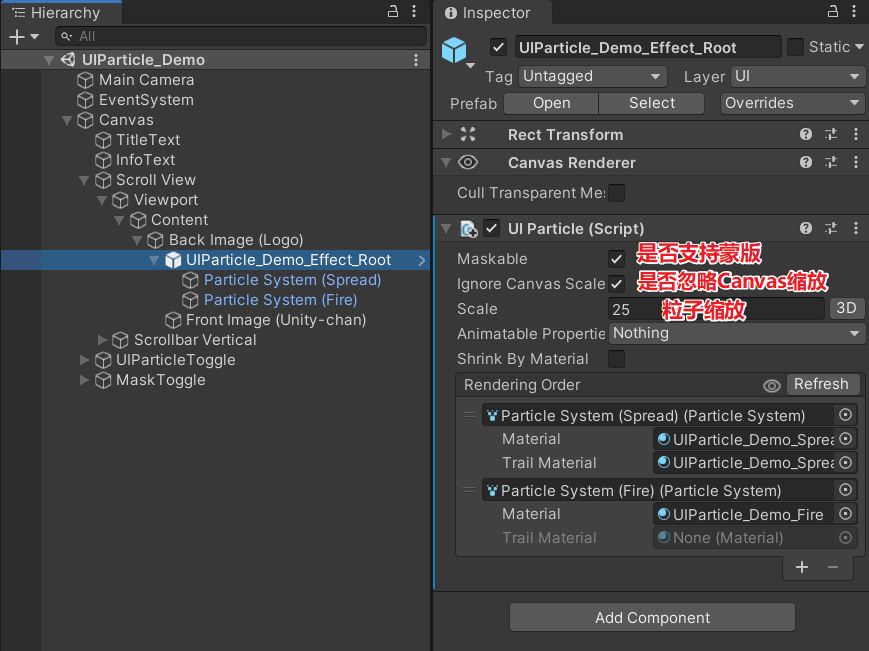The image size is (869, 651).
Task: Click the prefab Select button
Action: point(652,103)
